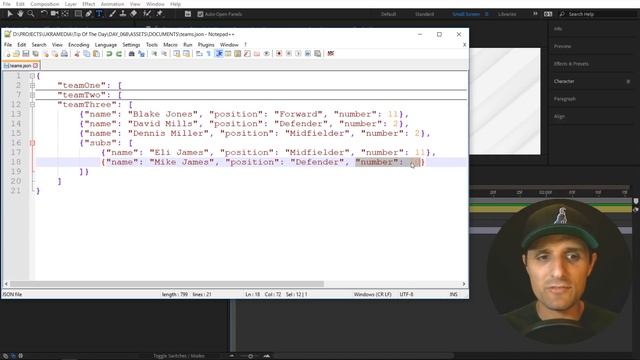The height and width of the screenshot is (360, 640).
Task: Select the After Effects Puppet Pin tool
Action: pyautogui.click(x=160, y=14)
